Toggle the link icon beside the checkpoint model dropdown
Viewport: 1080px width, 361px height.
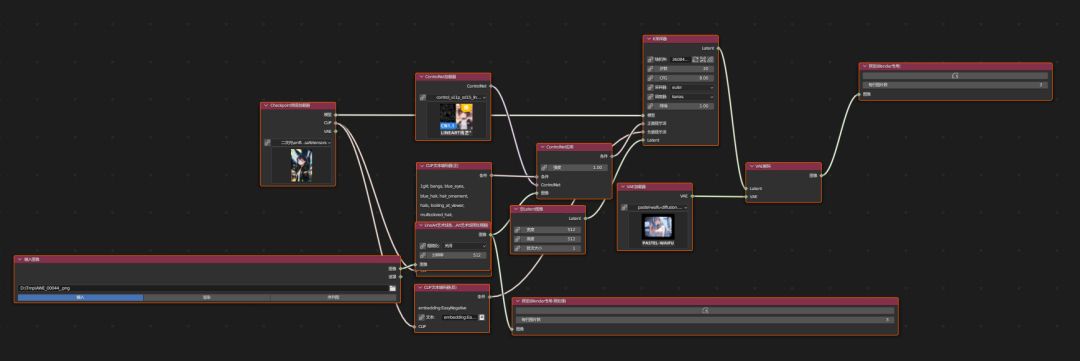pos(267,143)
